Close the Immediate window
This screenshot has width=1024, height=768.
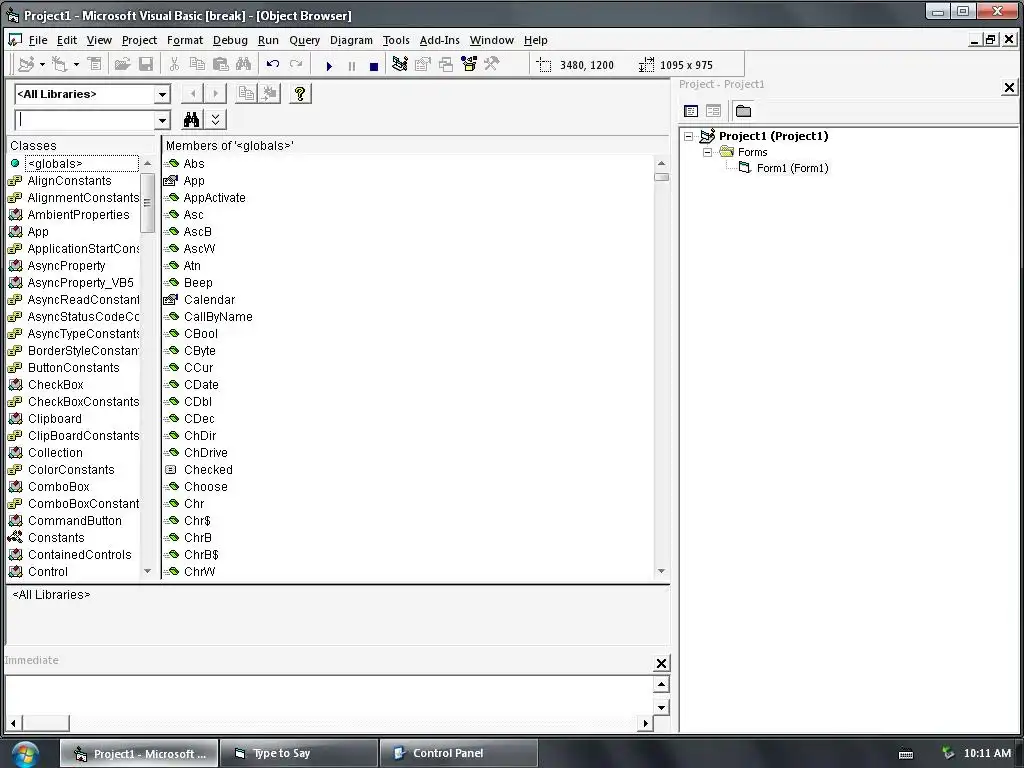(661, 664)
